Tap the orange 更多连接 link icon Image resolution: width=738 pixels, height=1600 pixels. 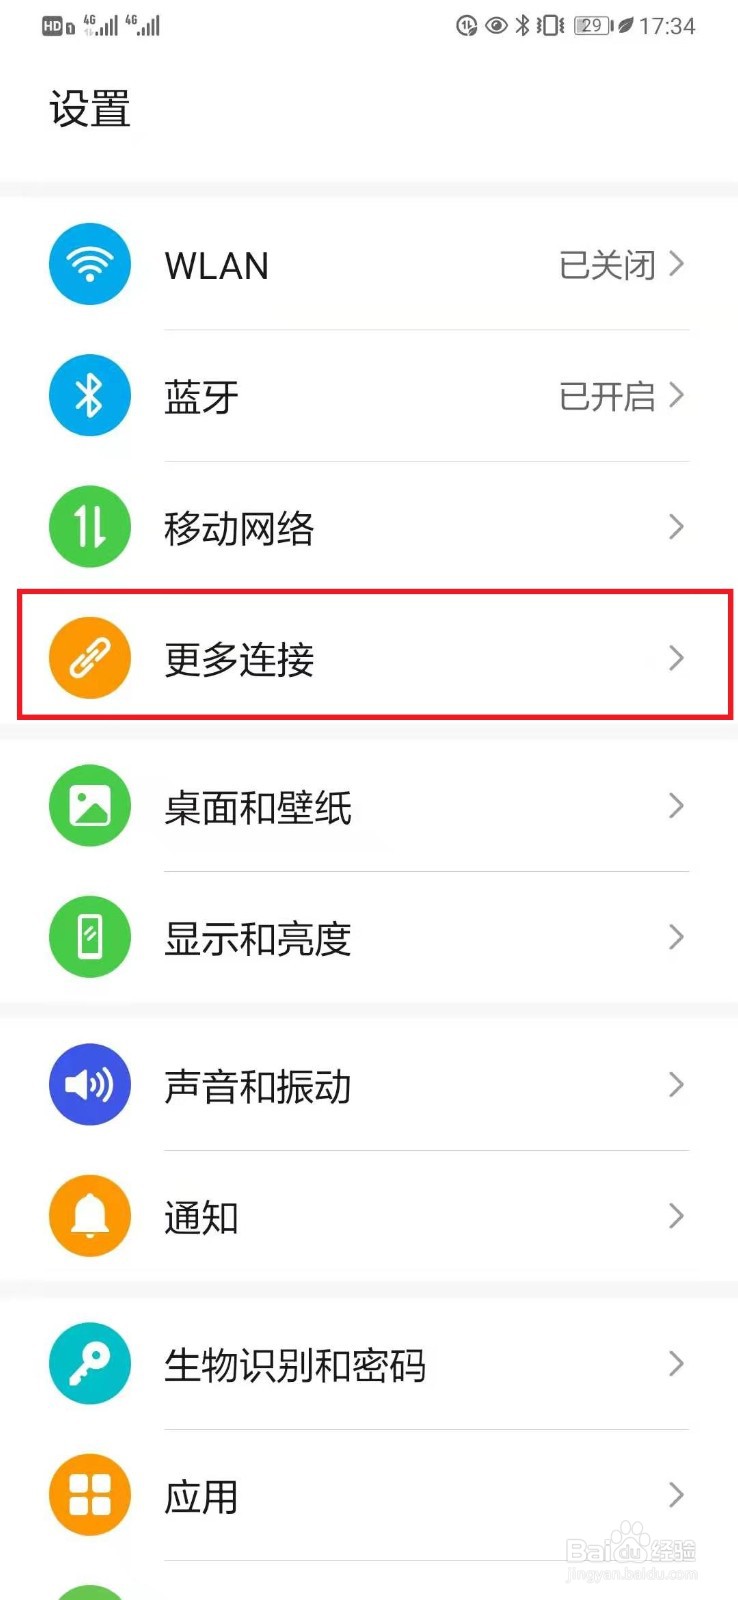click(90, 658)
